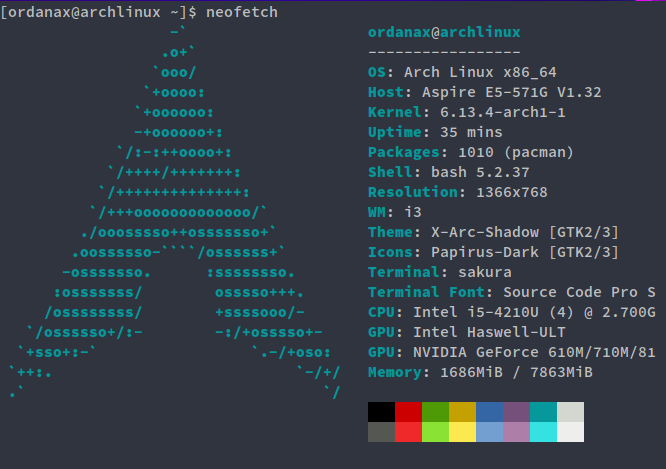Image resolution: width=666 pixels, height=469 pixels.
Task: Click the dark green color block
Action: [x=435, y=412]
